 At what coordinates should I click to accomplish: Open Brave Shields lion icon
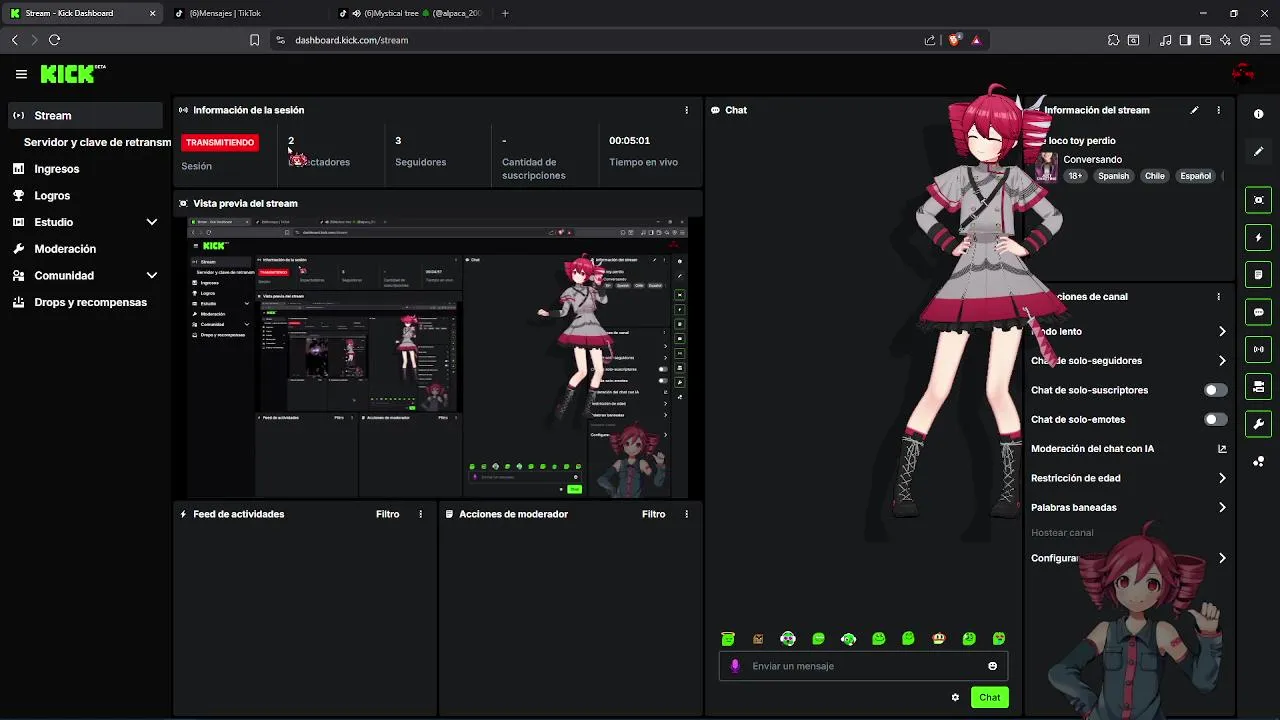click(x=954, y=40)
